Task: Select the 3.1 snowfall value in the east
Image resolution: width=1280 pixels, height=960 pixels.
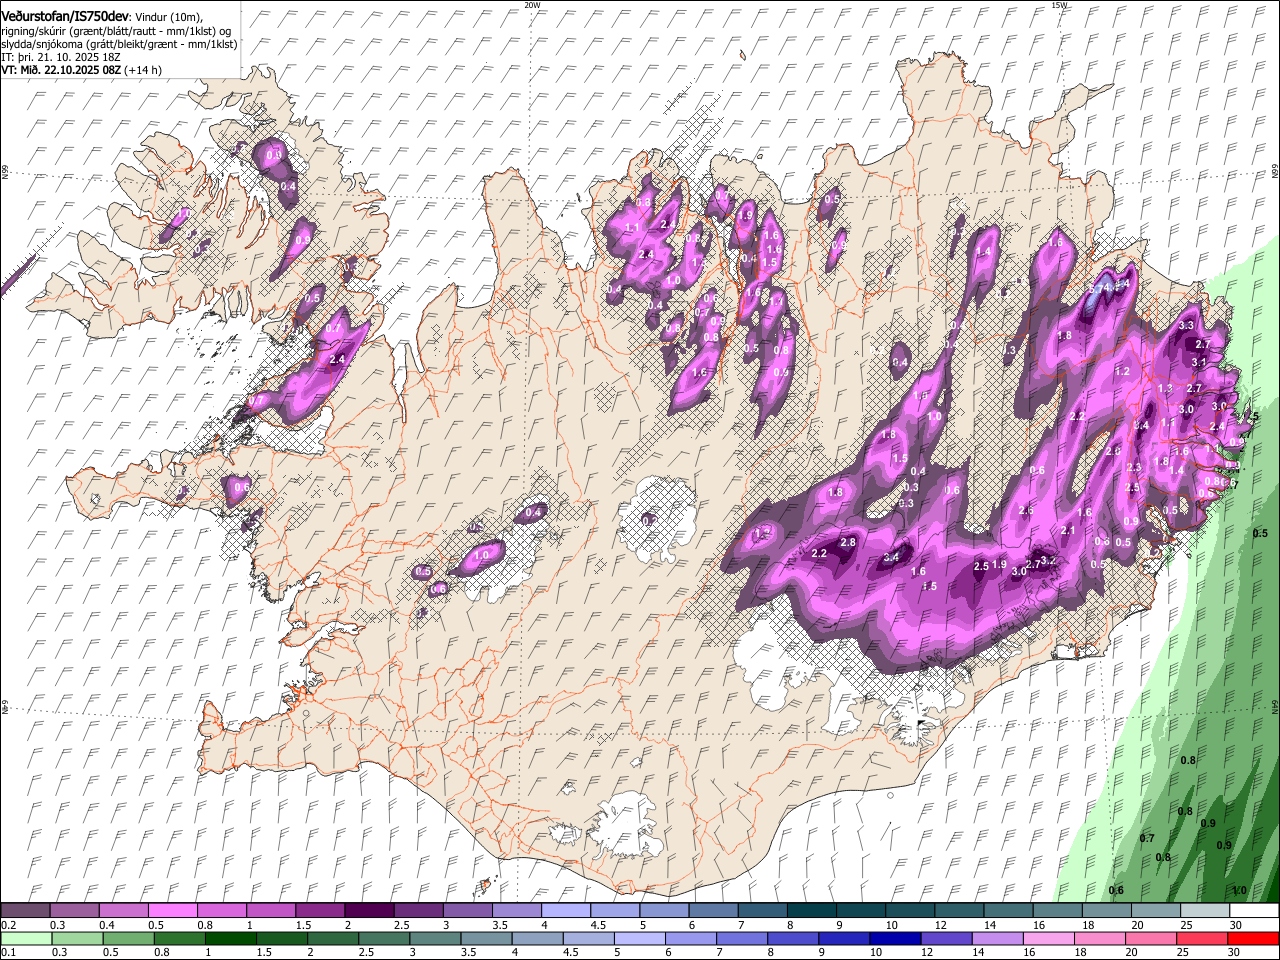Action: 1200,362
